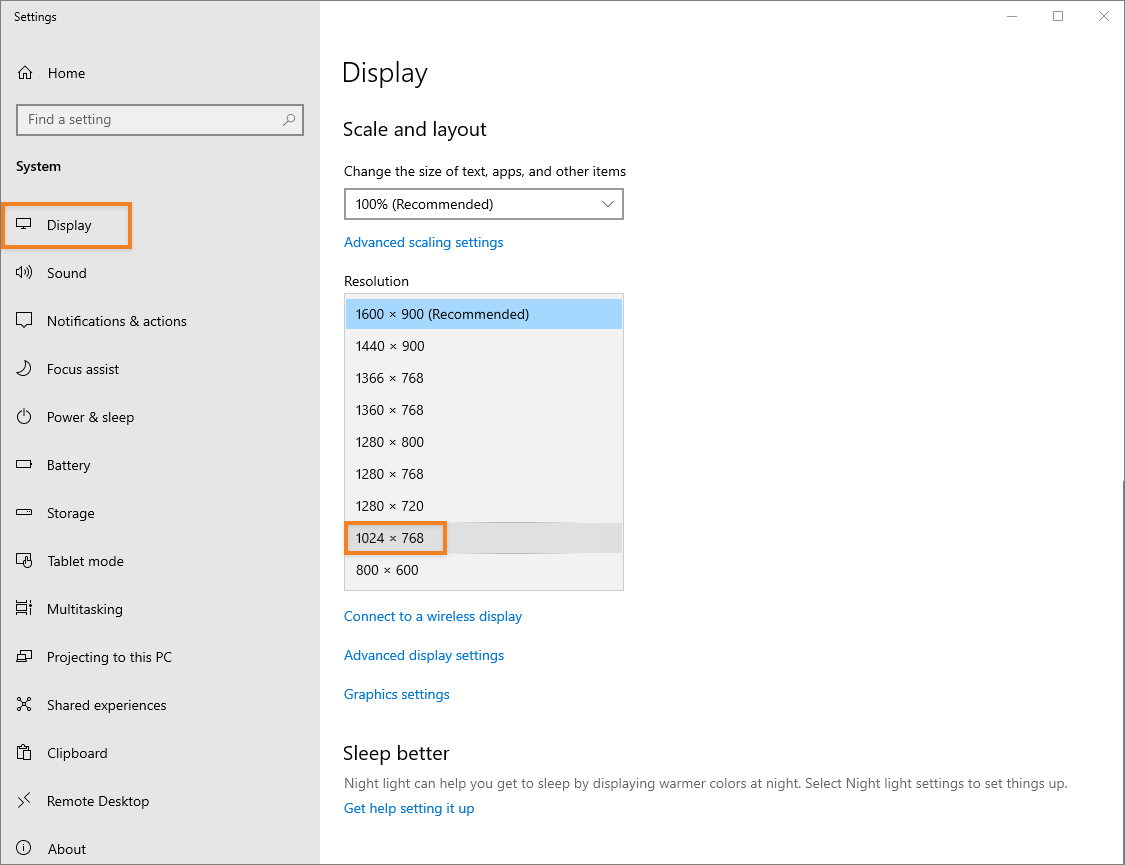This screenshot has width=1125, height=865.
Task: Open Notifications & actions settings page
Action: [116, 321]
